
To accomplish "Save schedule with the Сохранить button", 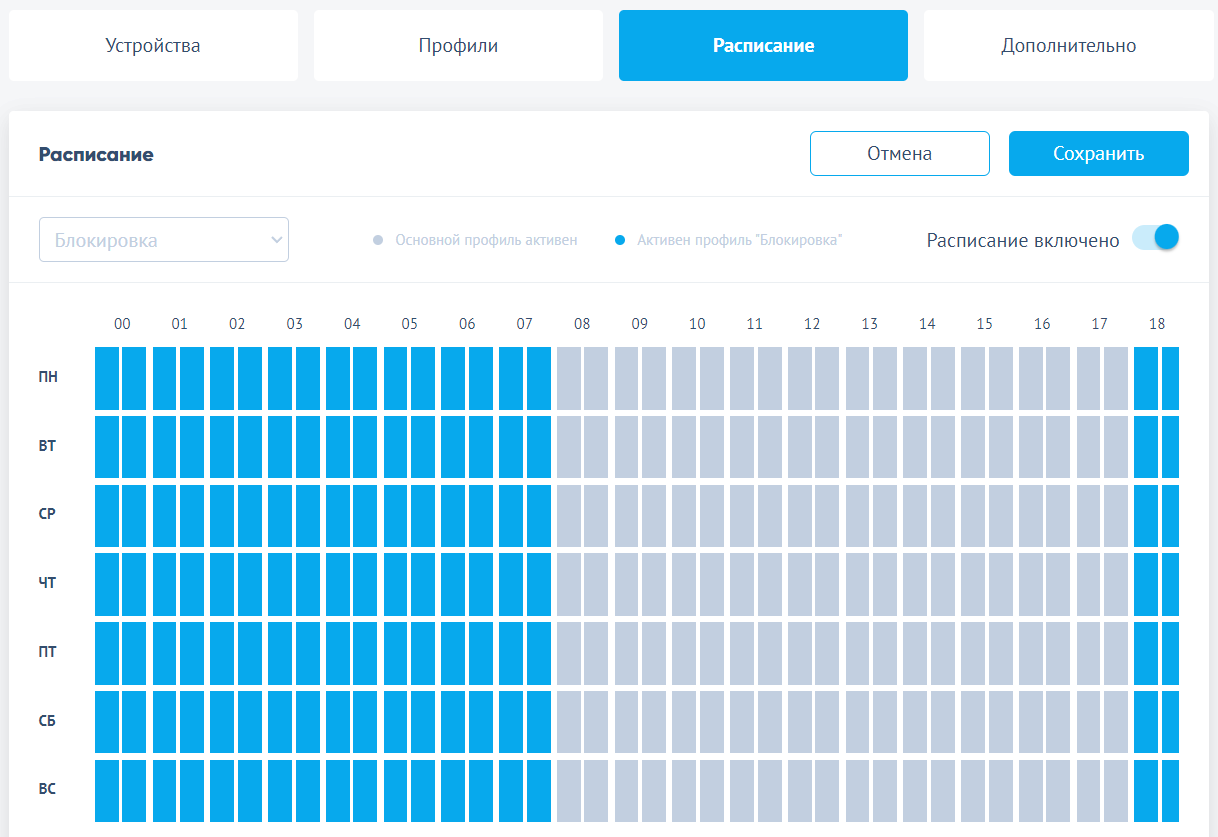I will (1098, 154).
